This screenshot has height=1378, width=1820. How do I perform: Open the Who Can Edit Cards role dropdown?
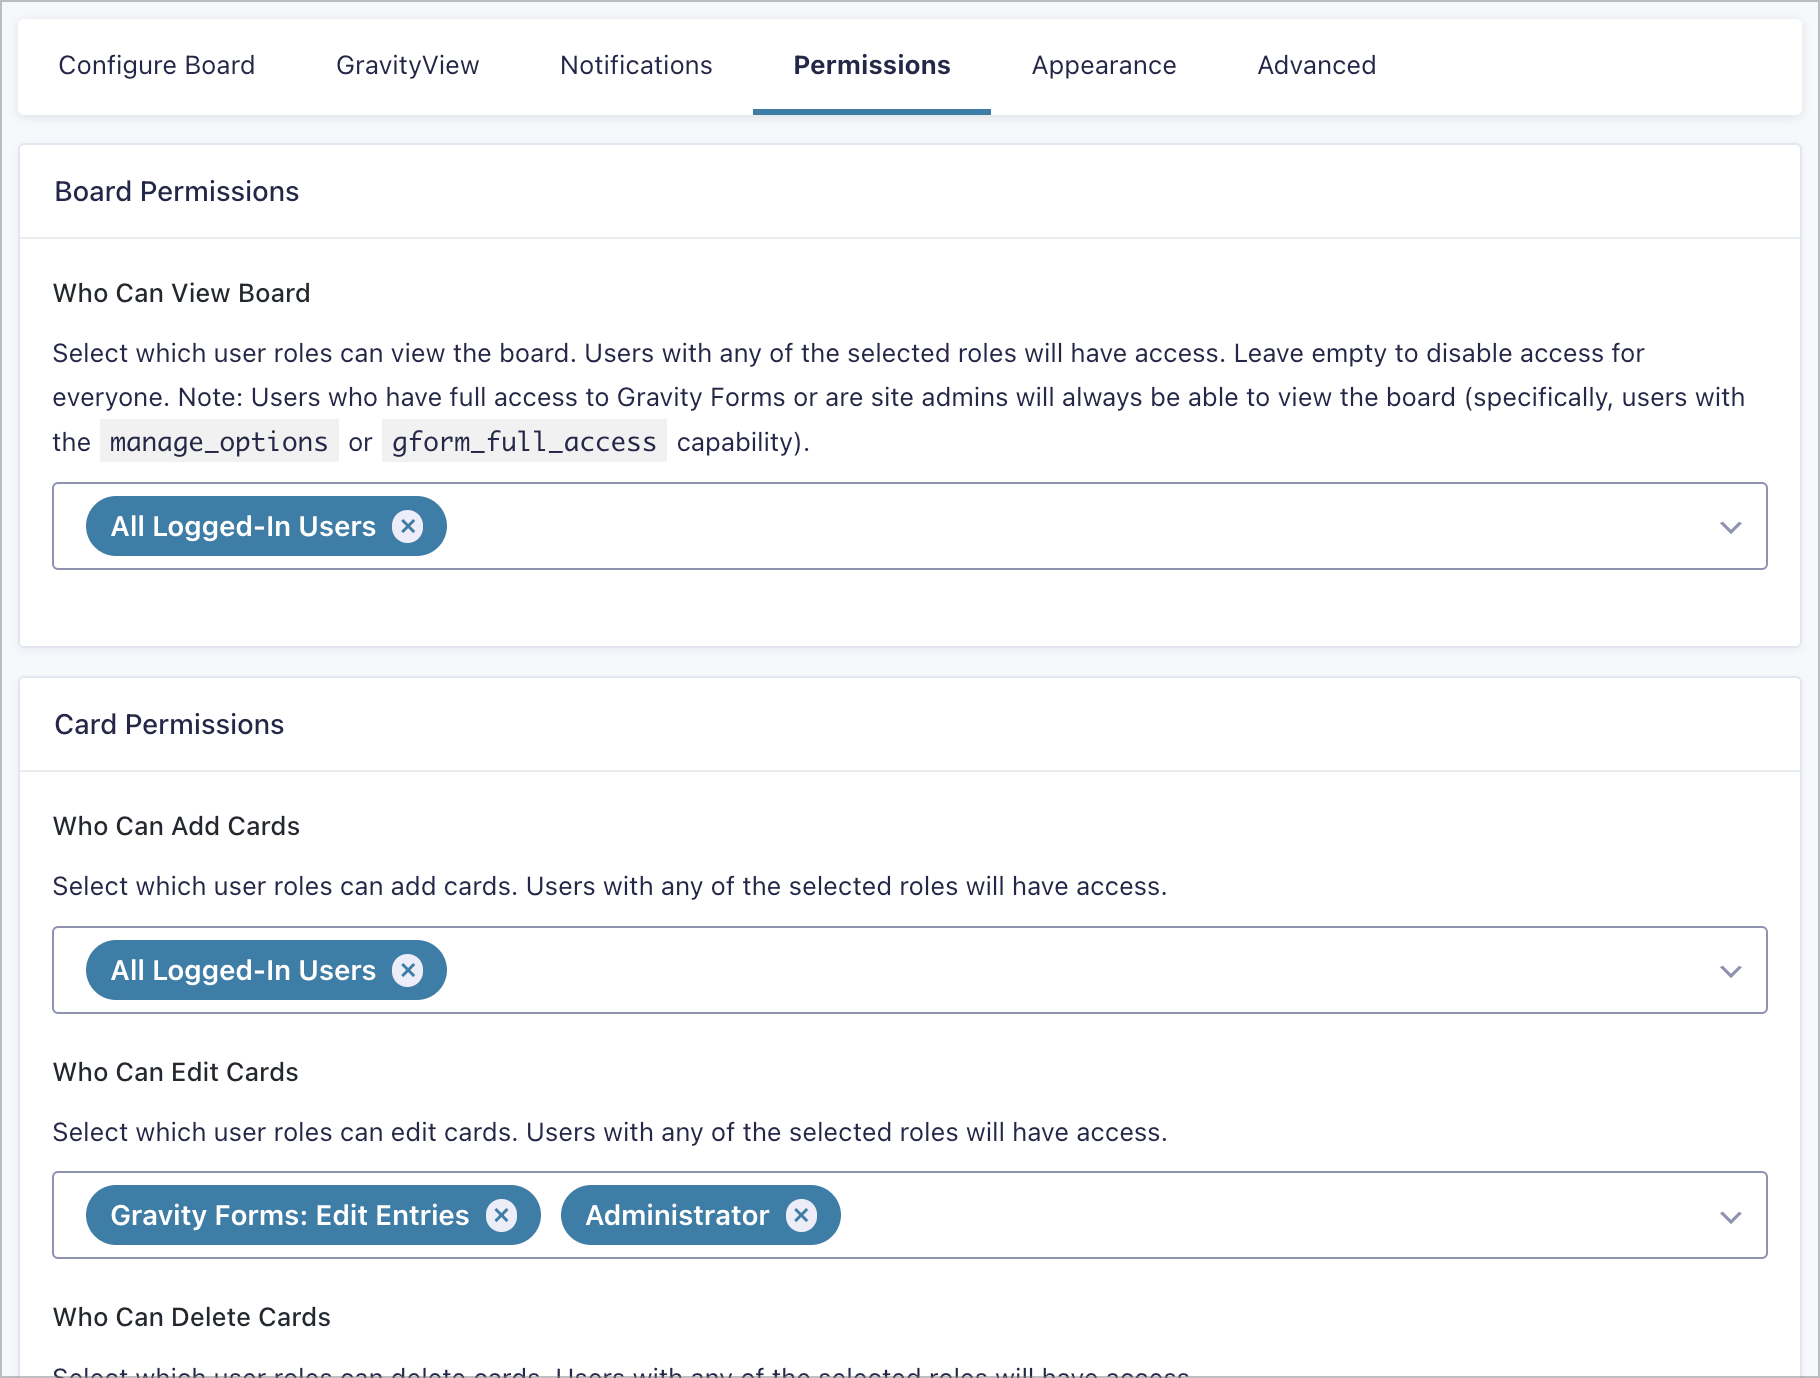tap(1730, 1217)
